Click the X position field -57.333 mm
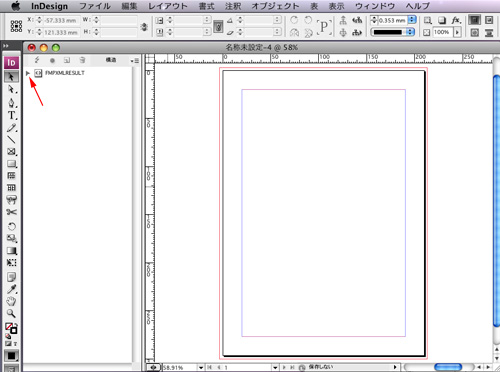 click(62, 20)
